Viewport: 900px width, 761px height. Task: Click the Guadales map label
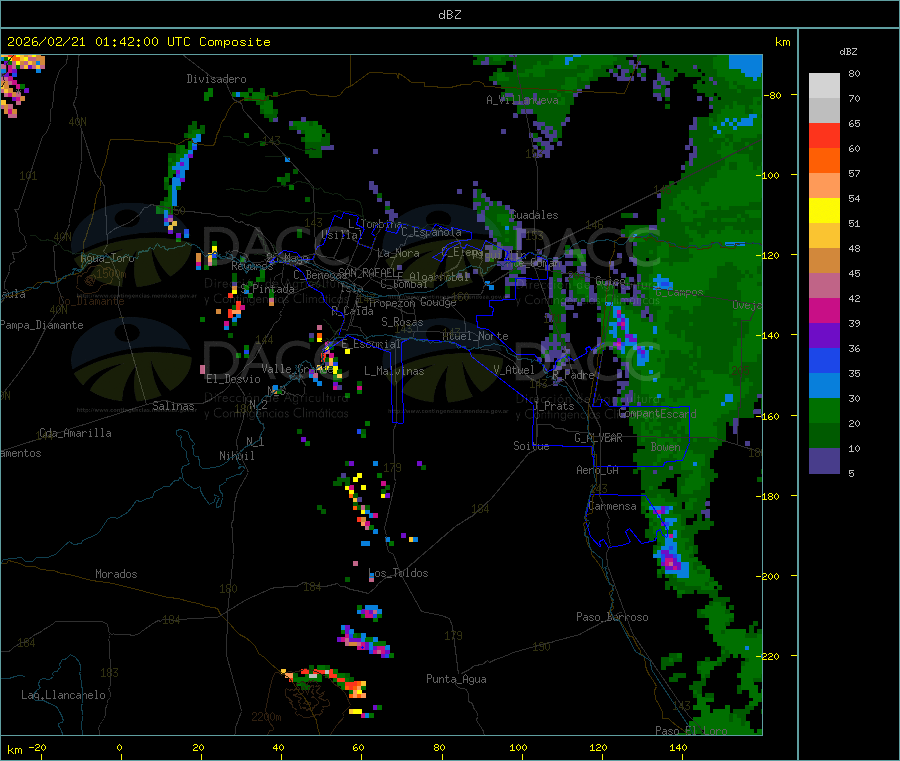click(534, 215)
